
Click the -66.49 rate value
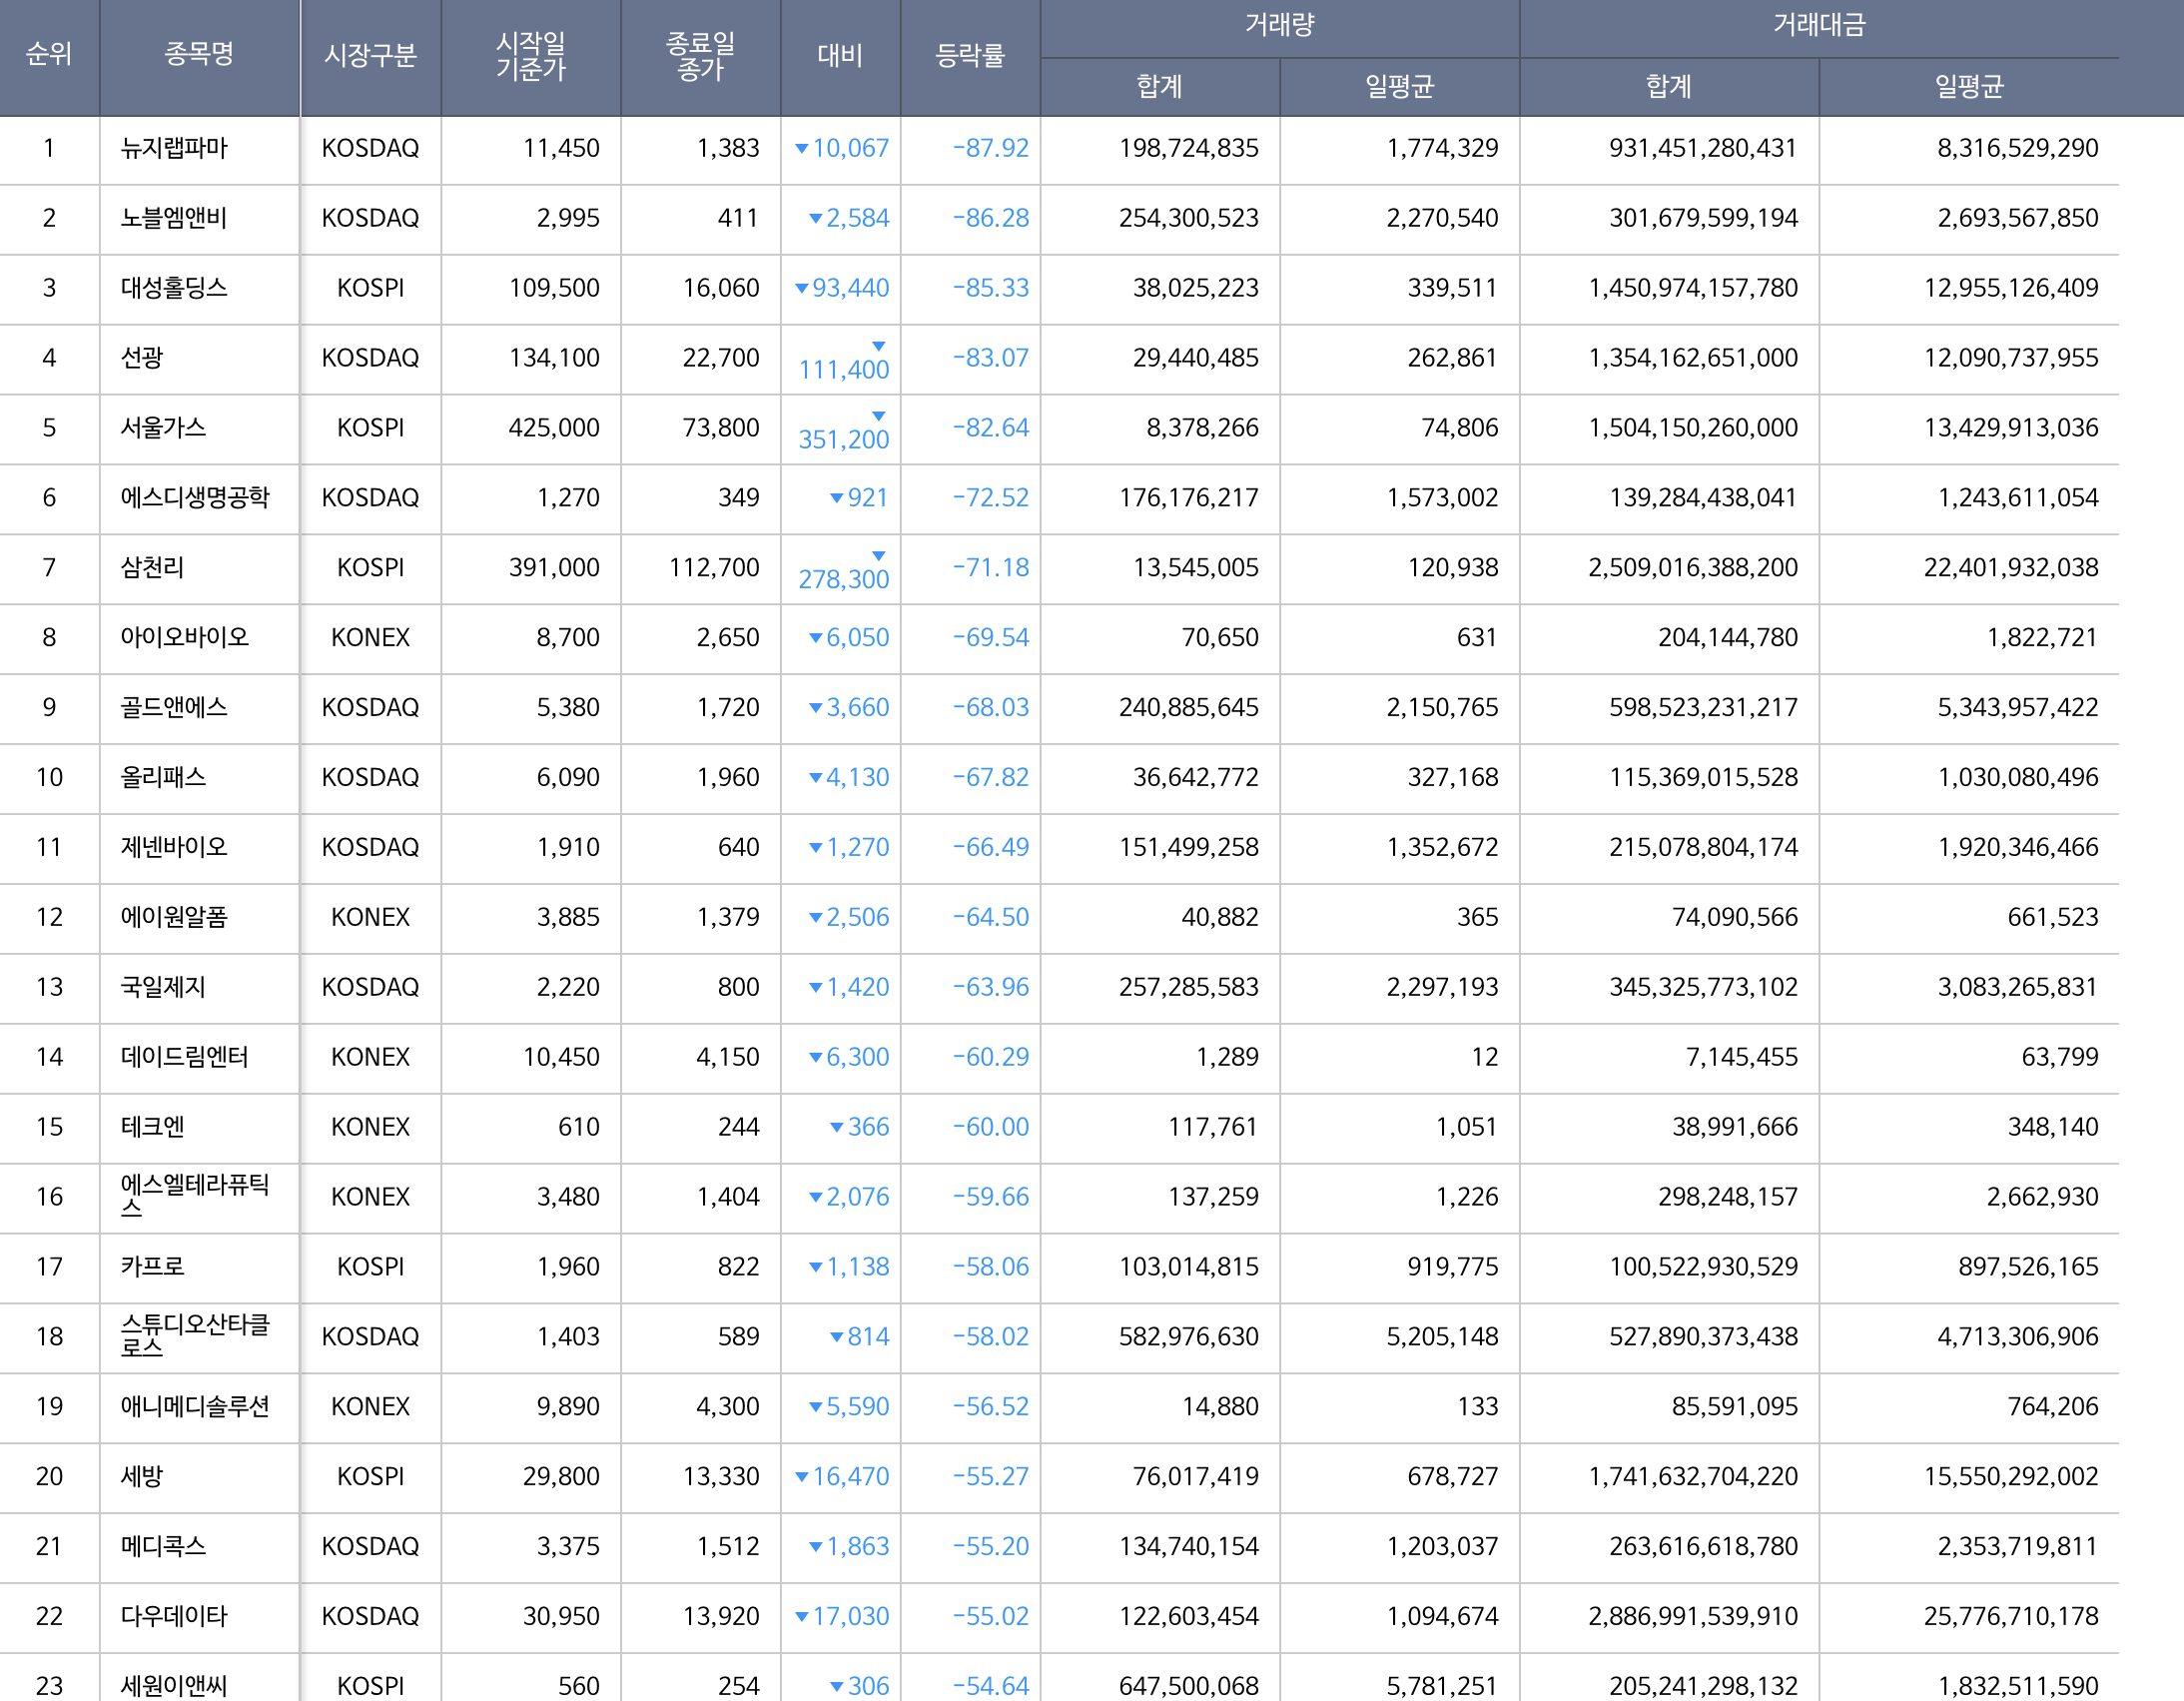(x=990, y=848)
